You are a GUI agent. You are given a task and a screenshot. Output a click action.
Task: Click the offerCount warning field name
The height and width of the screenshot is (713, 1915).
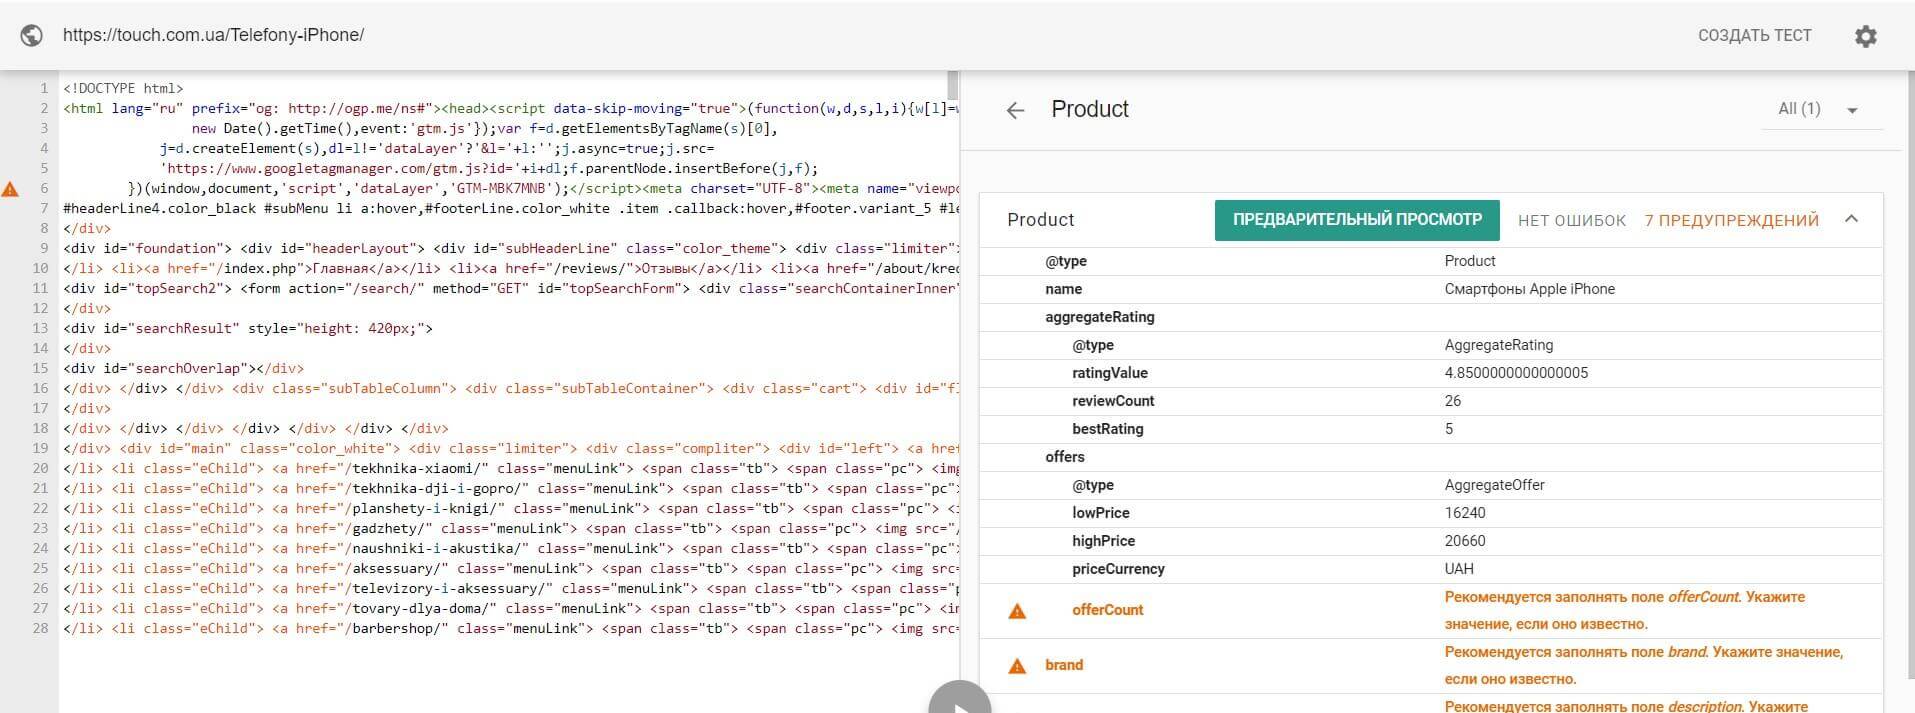coord(1107,610)
